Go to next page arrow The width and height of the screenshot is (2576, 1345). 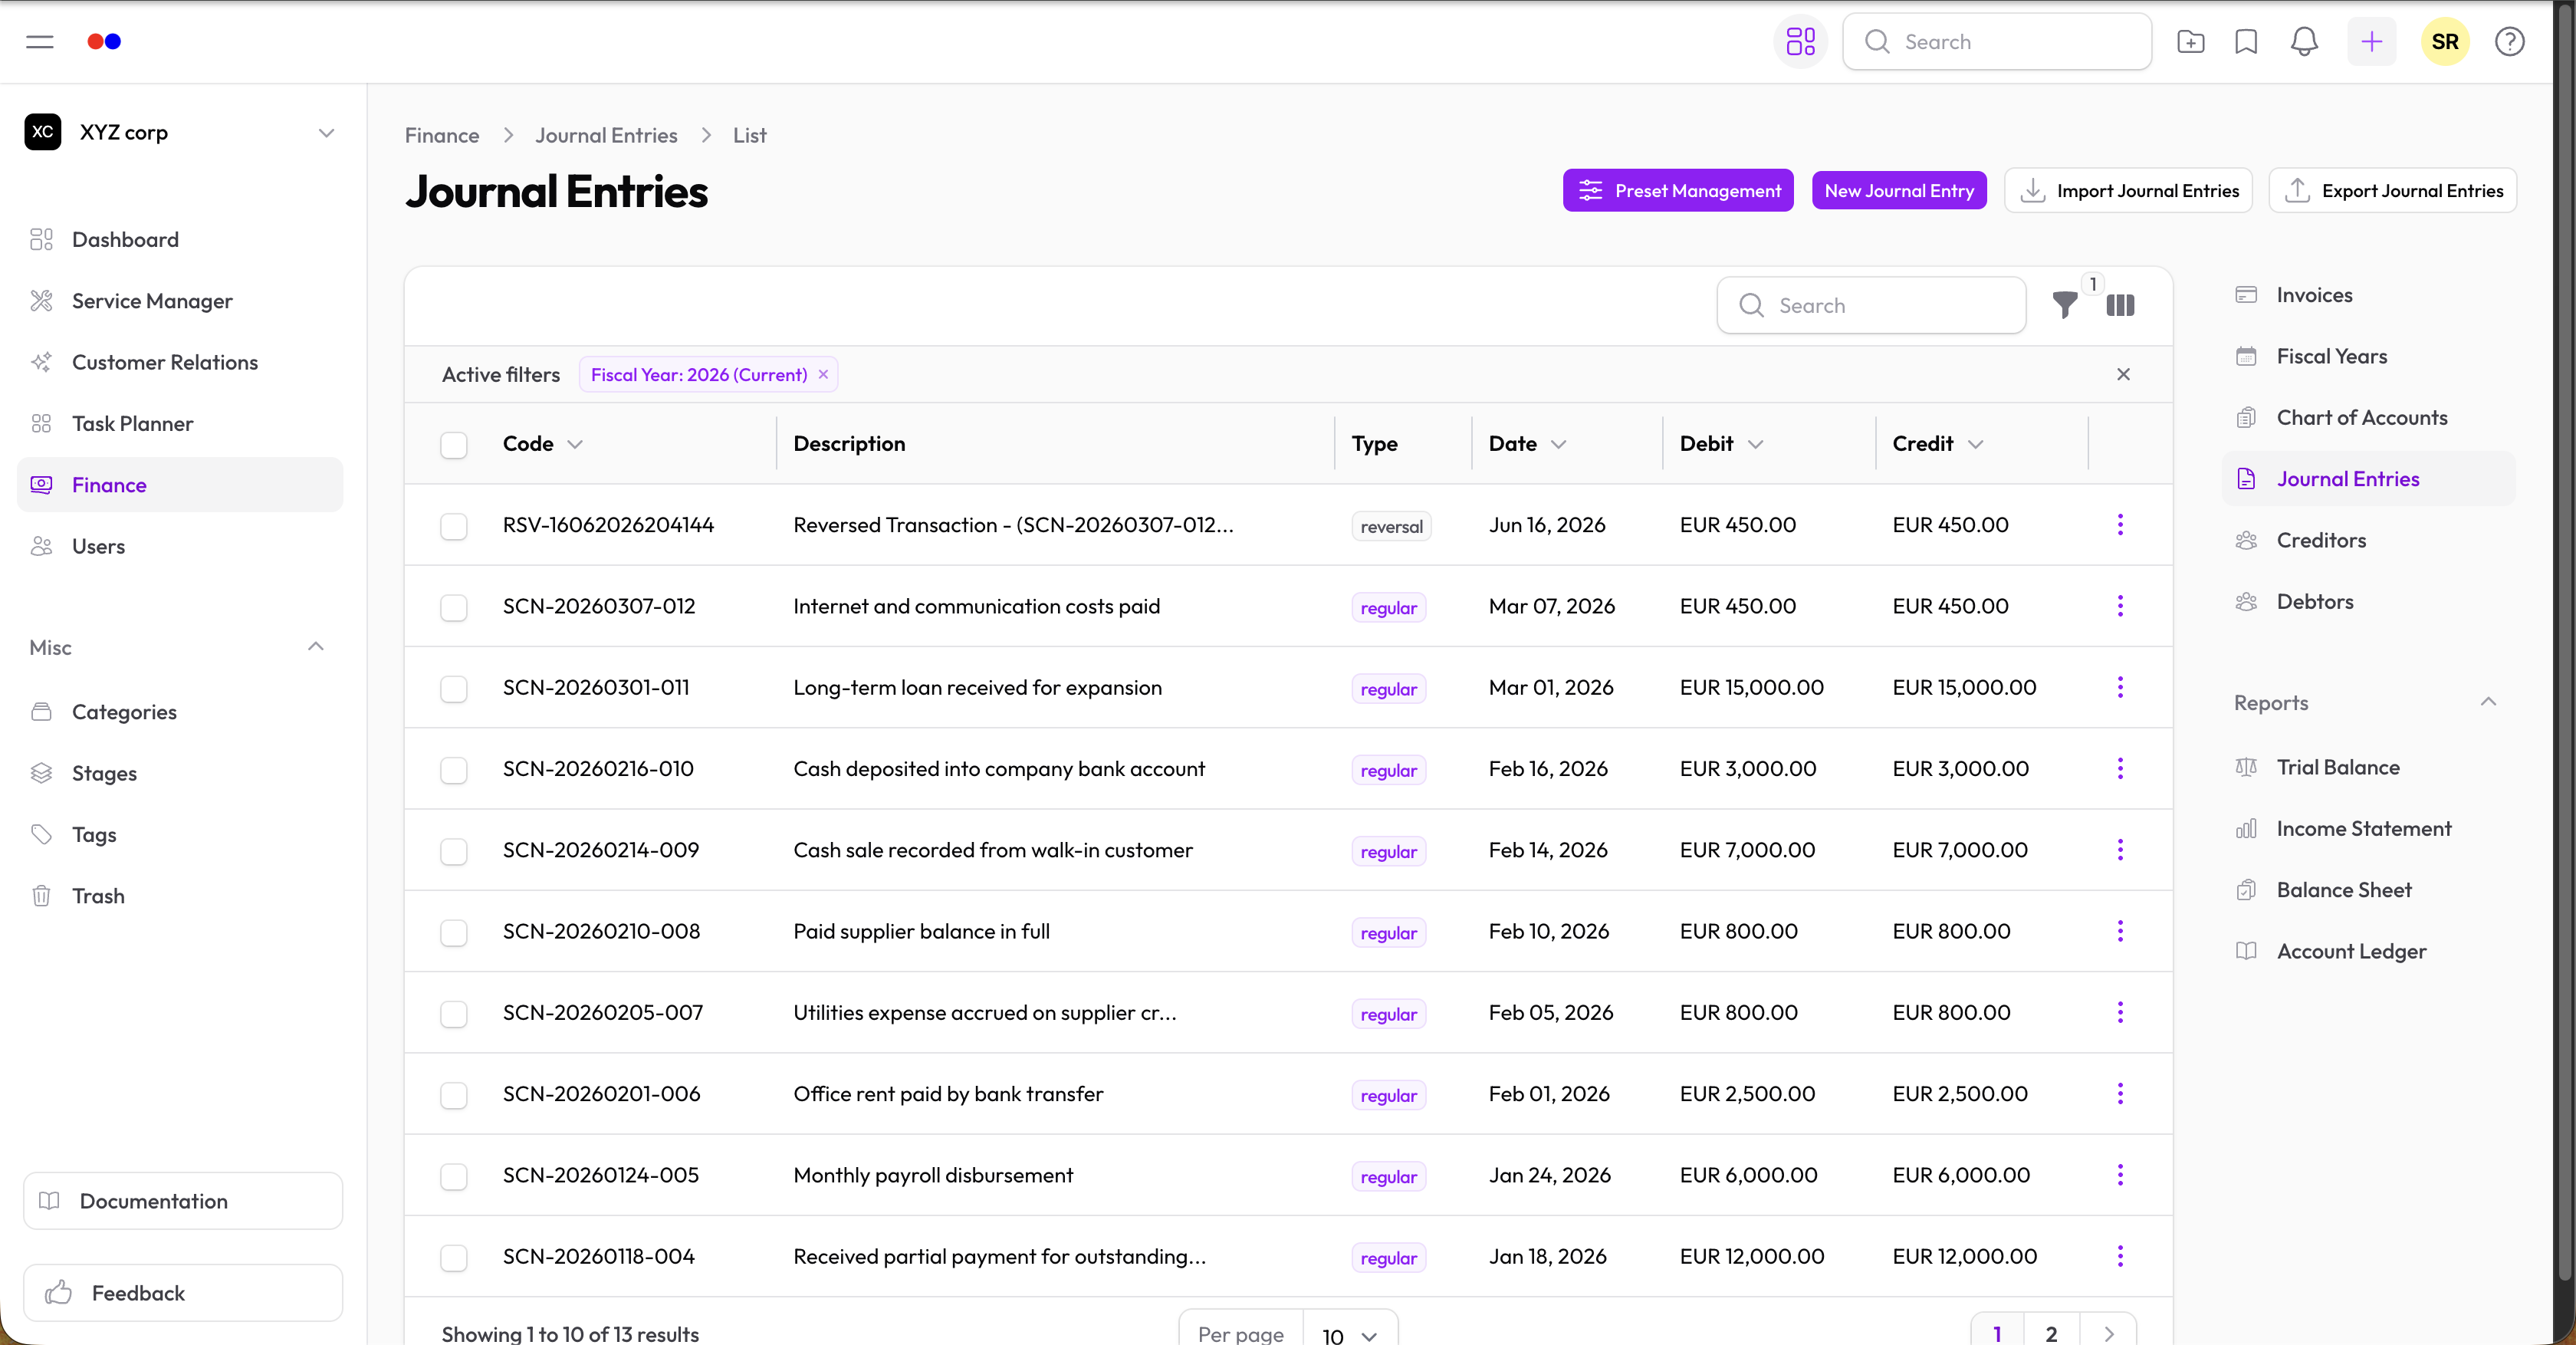[x=2109, y=1333]
